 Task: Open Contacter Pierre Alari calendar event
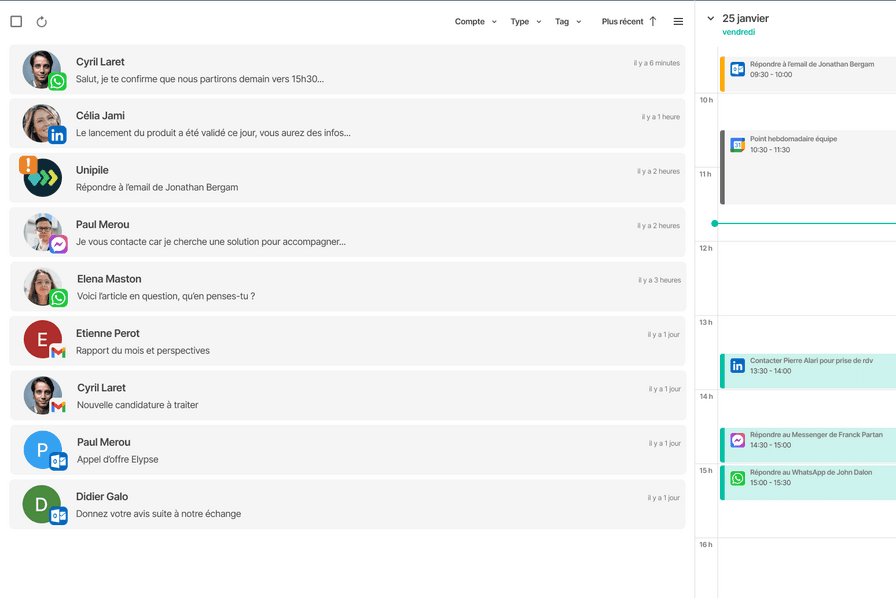point(810,366)
